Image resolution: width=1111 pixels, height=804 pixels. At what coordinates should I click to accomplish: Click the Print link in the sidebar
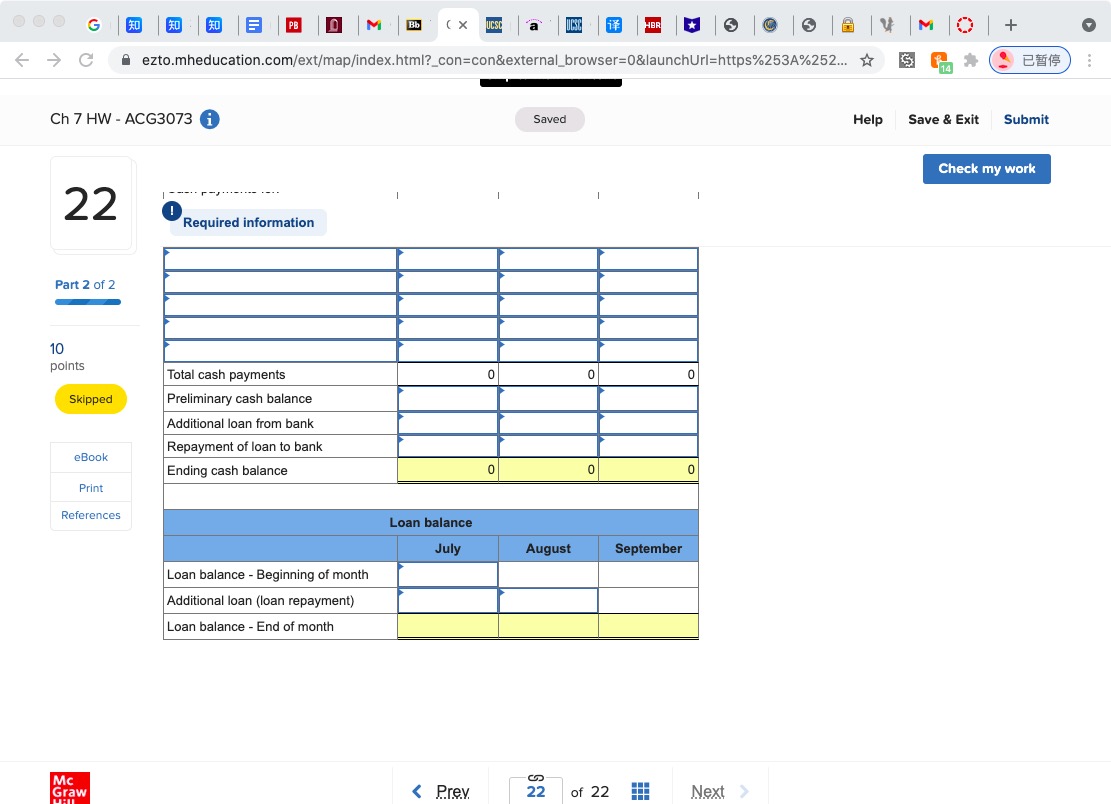point(91,487)
